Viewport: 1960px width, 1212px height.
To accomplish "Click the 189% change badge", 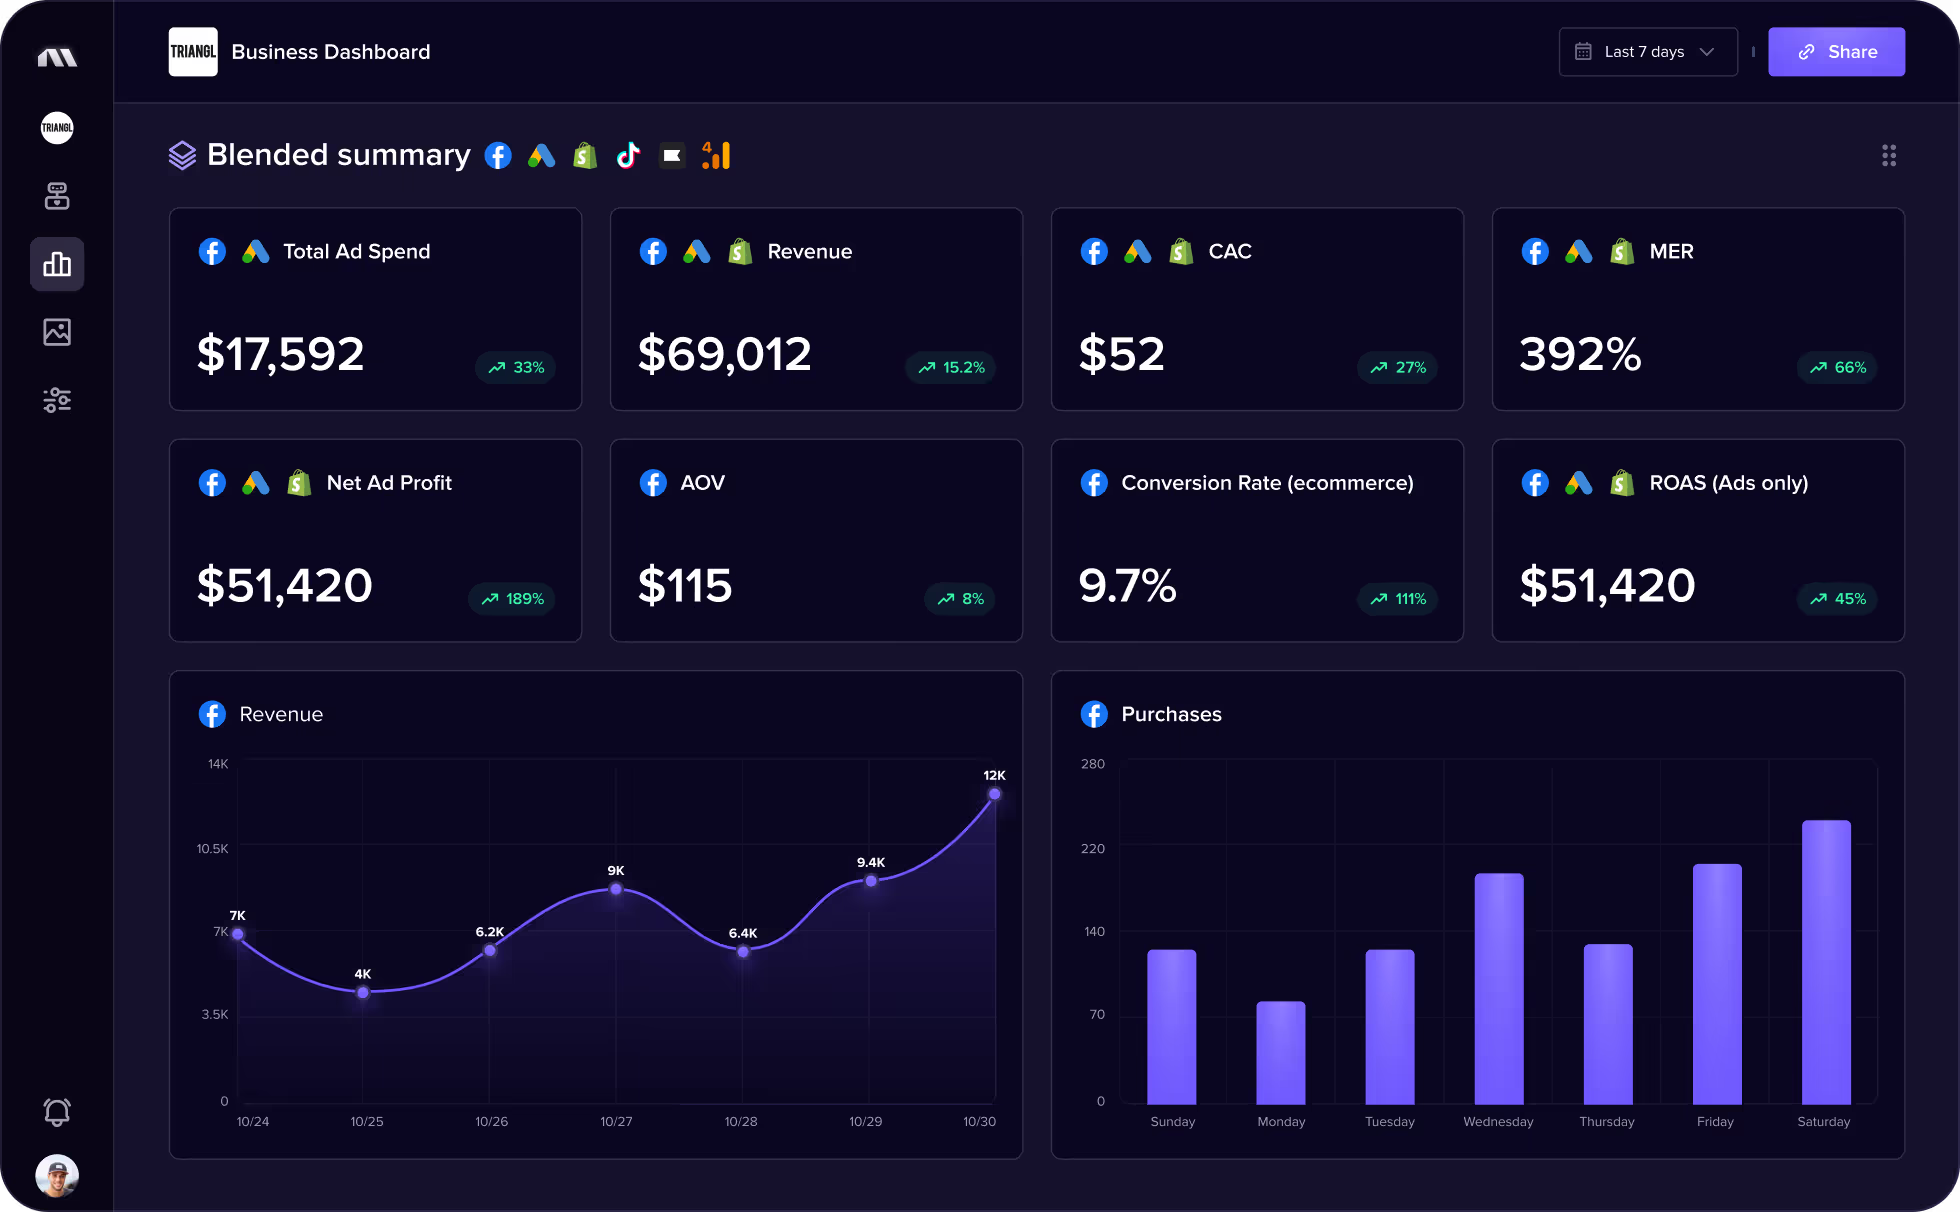I will coord(512,598).
